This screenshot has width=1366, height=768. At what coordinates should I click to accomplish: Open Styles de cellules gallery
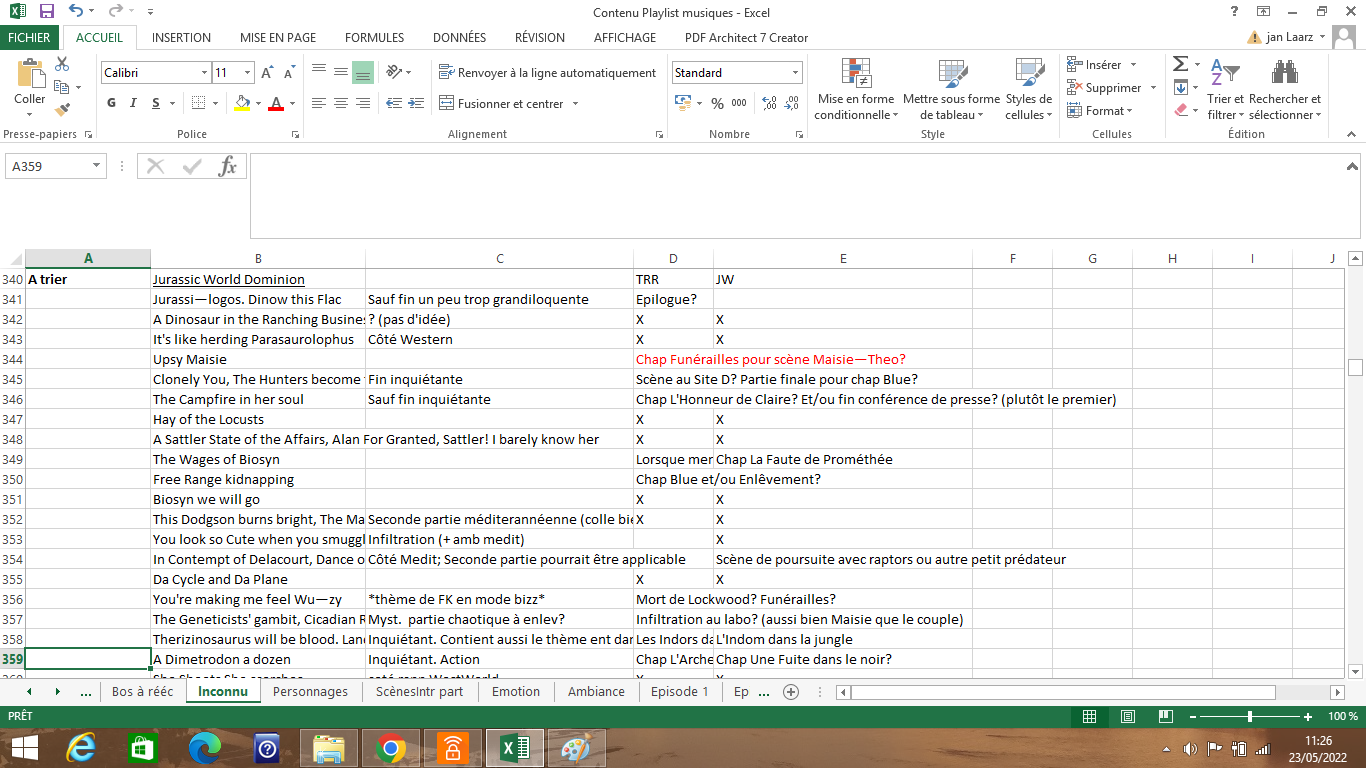(1029, 89)
